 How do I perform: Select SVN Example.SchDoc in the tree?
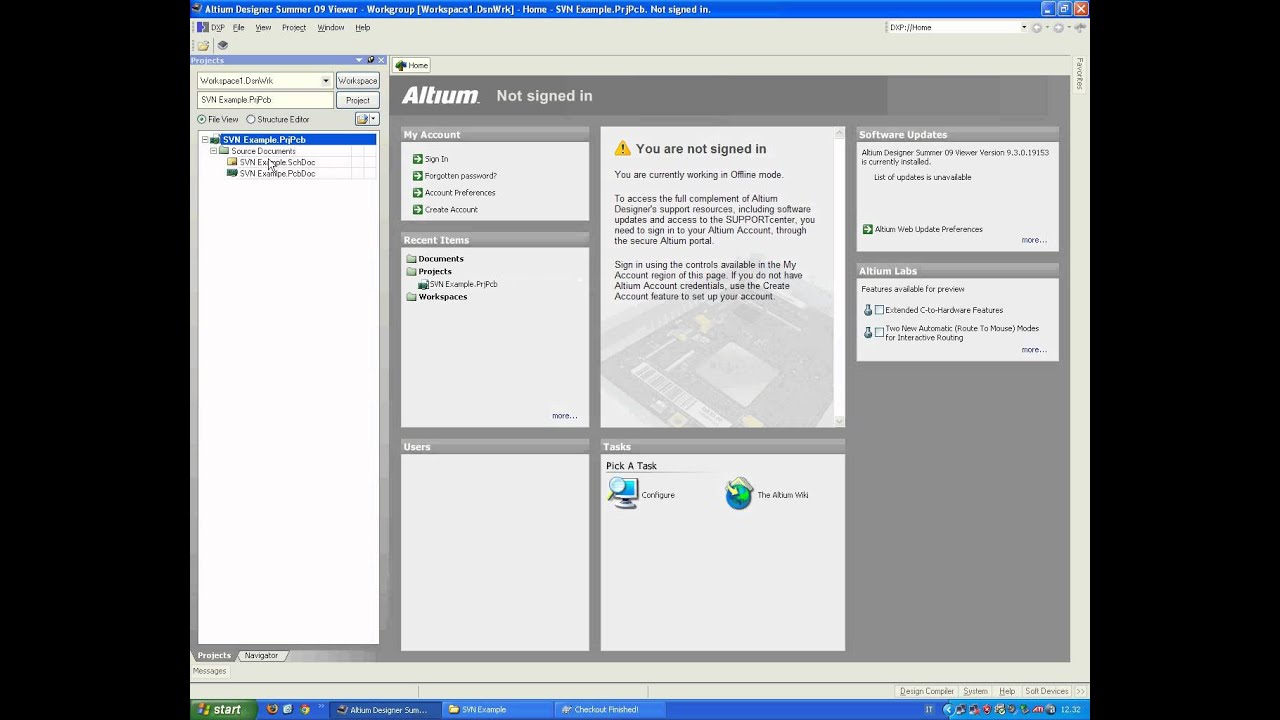[277, 162]
